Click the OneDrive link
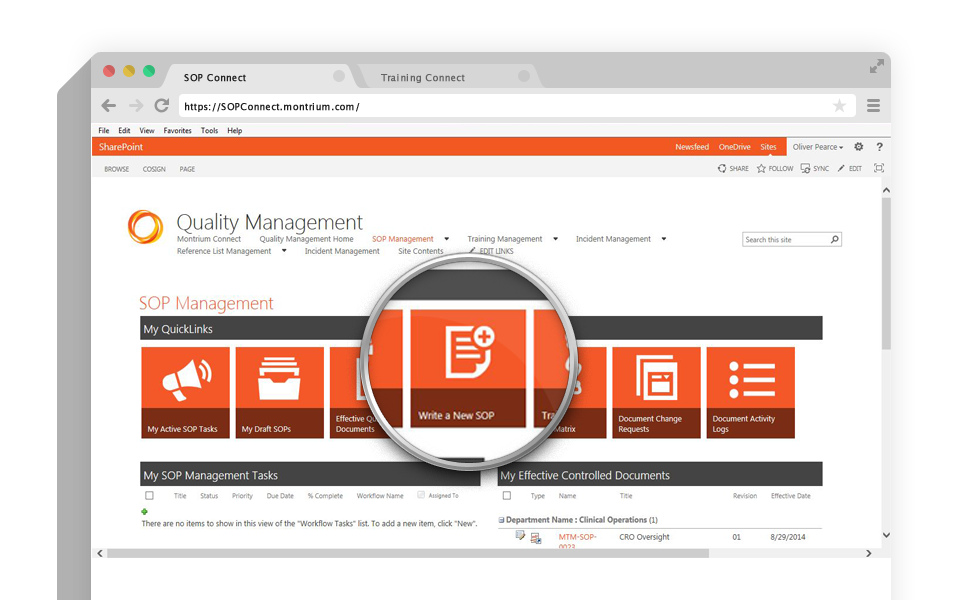 735,147
